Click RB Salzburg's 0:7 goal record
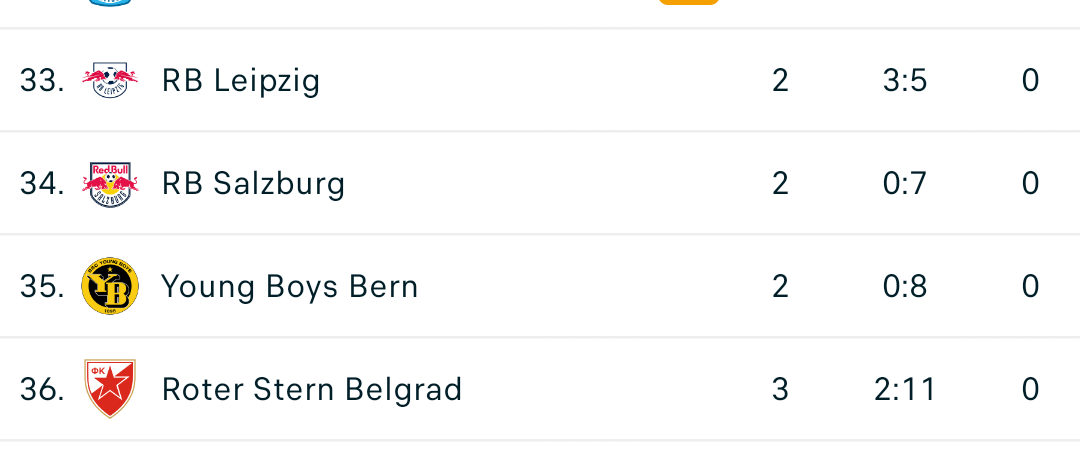Screen dimensions: 1080x456 [905, 184]
